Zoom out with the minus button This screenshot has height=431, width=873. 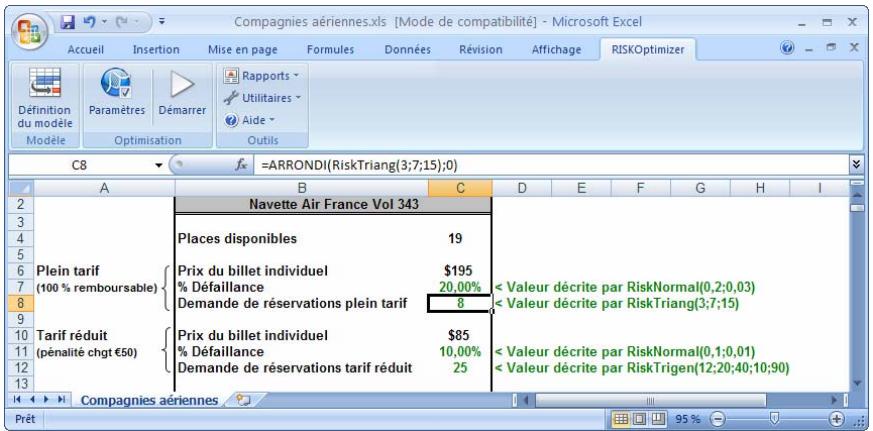[718, 418]
